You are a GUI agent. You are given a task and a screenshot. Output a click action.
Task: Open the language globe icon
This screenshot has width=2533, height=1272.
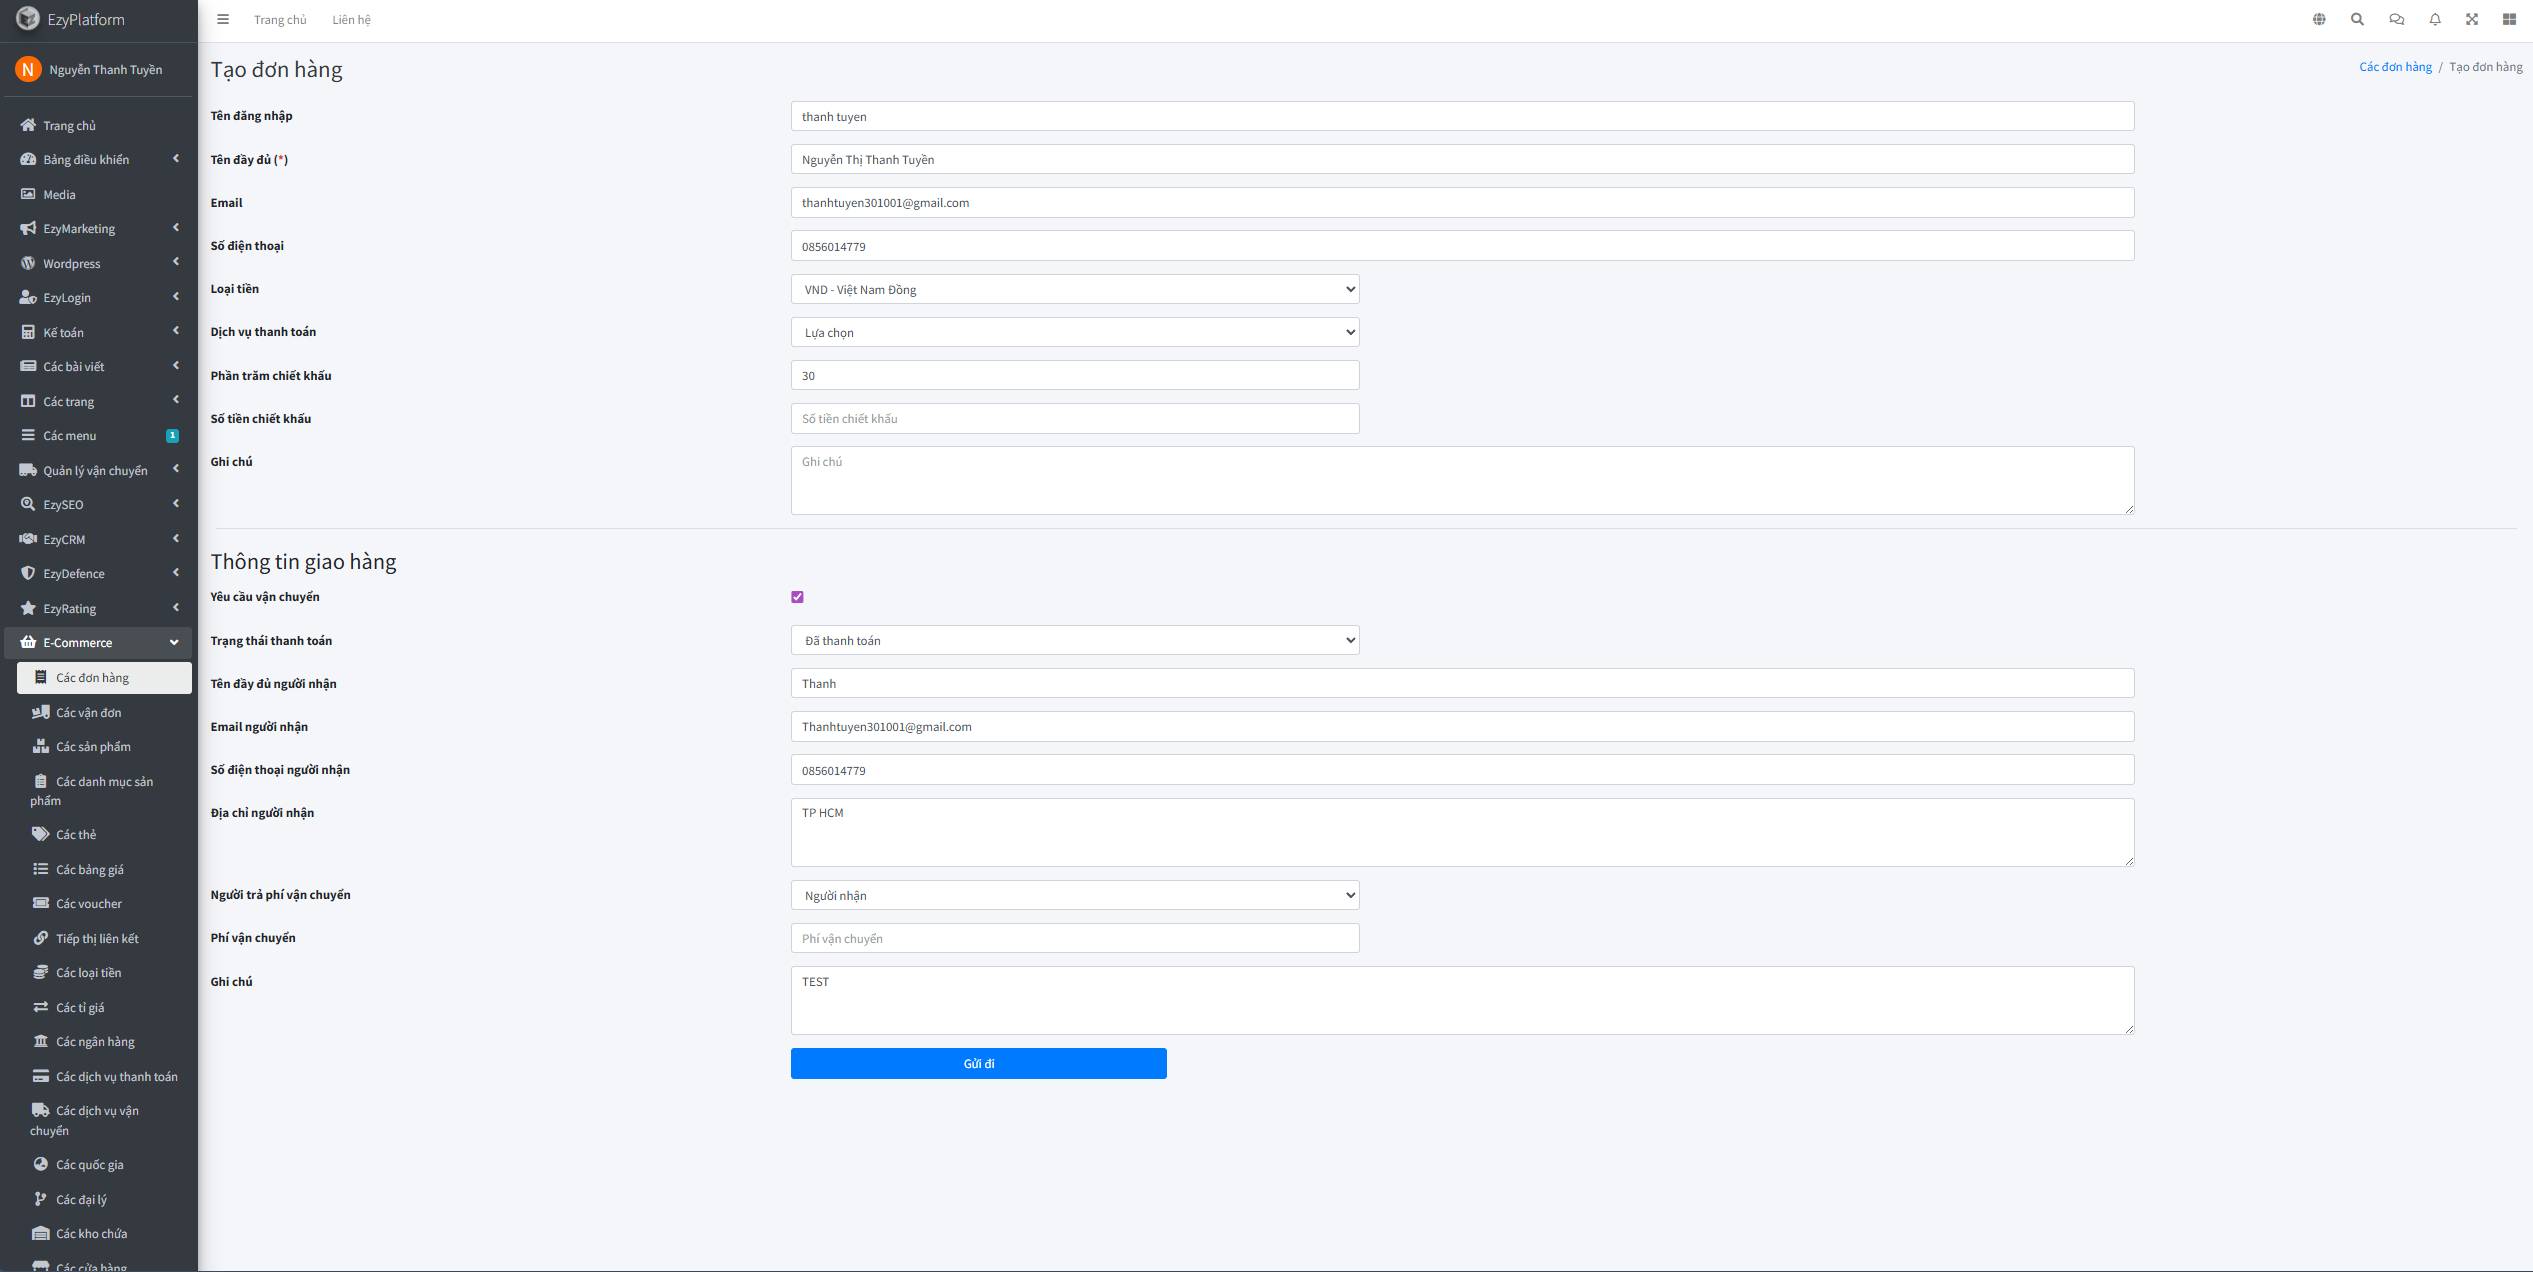point(2319,19)
